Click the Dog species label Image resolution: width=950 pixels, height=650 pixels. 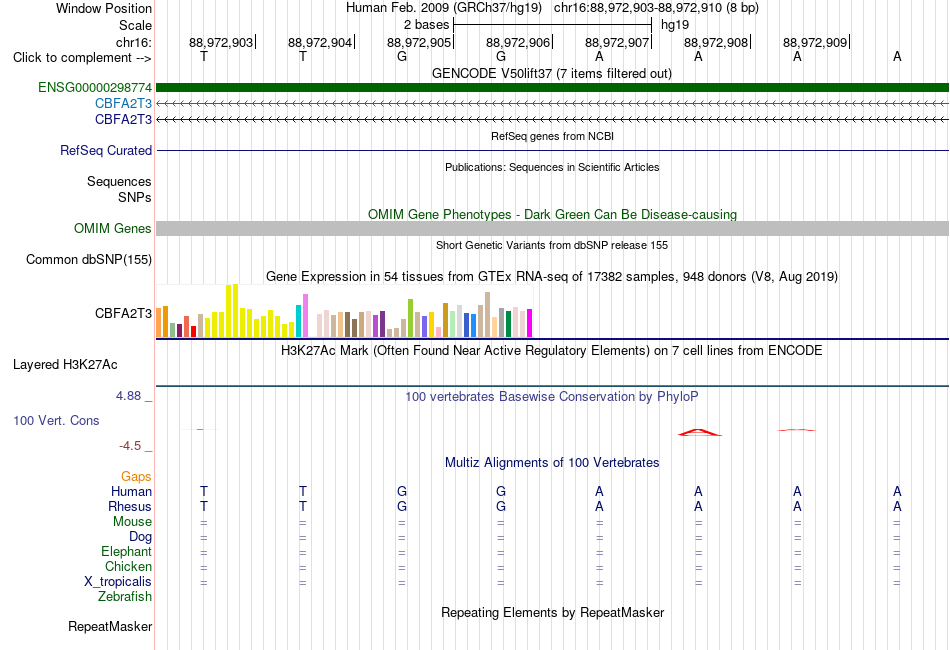tap(140, 537)
